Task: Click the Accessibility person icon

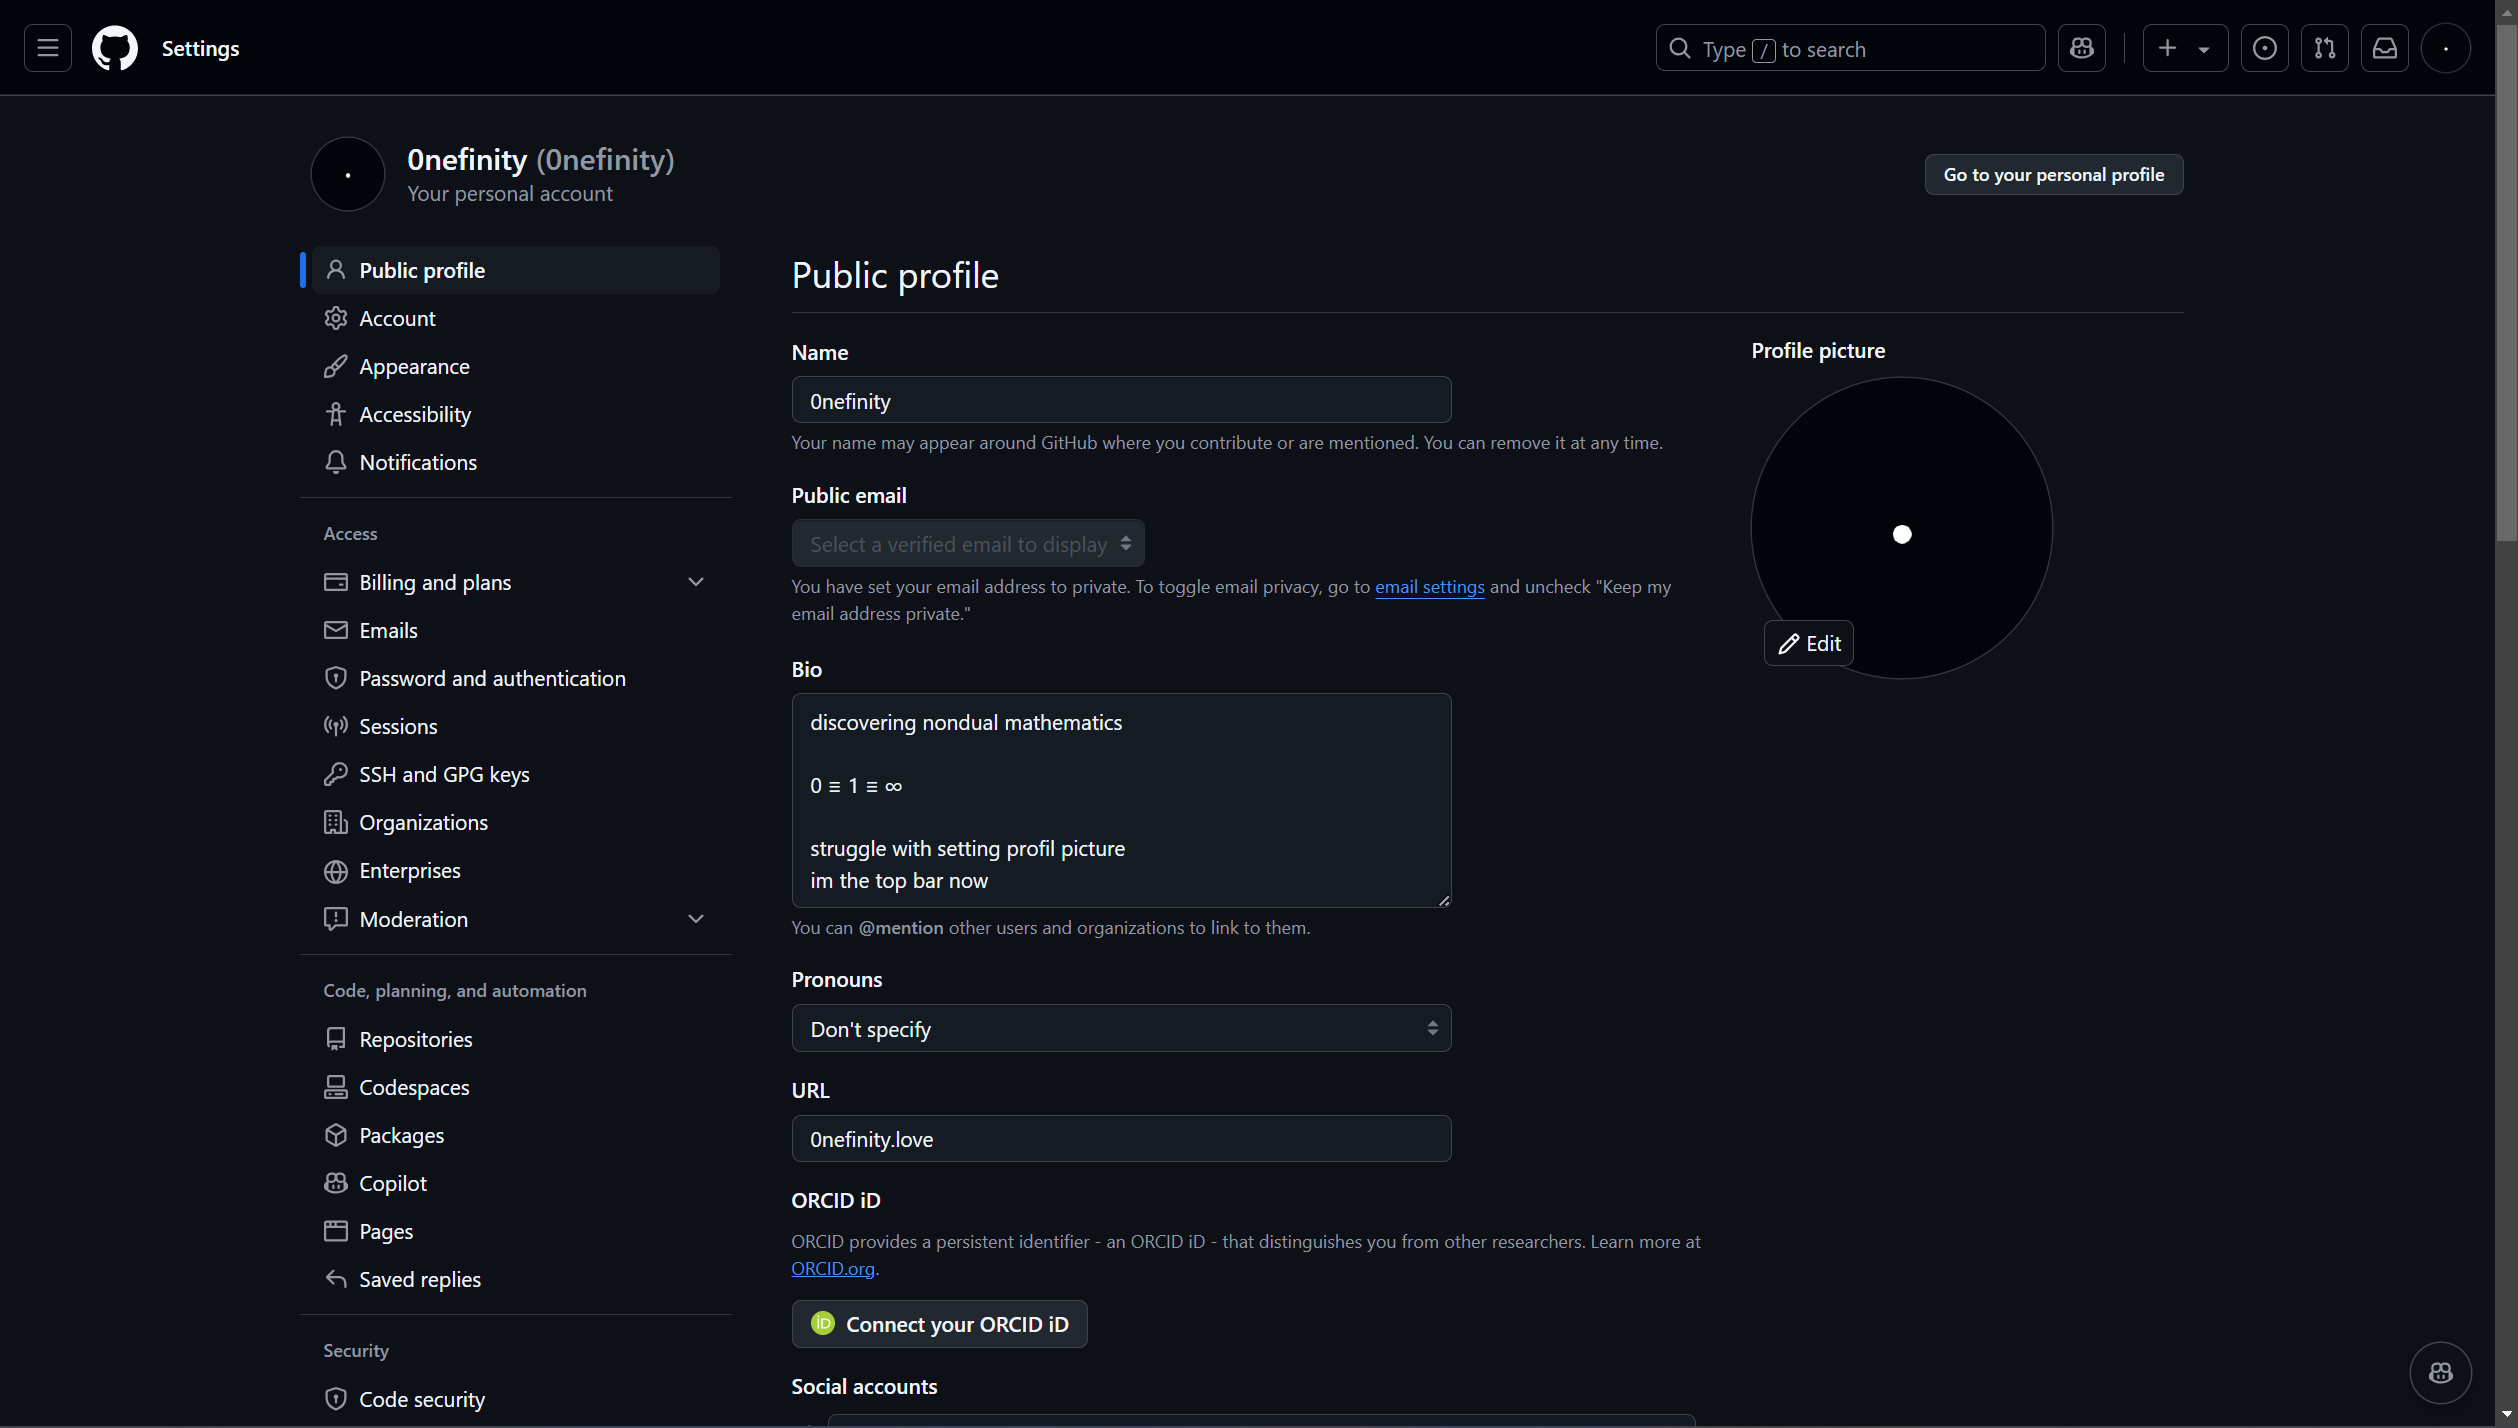Action: click(x=335, y=414)
